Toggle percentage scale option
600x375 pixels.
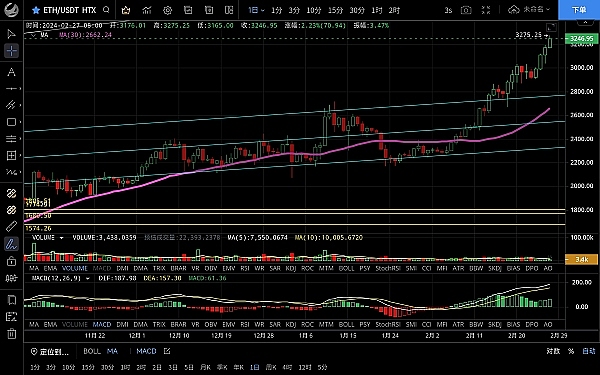tap(571, 351)
